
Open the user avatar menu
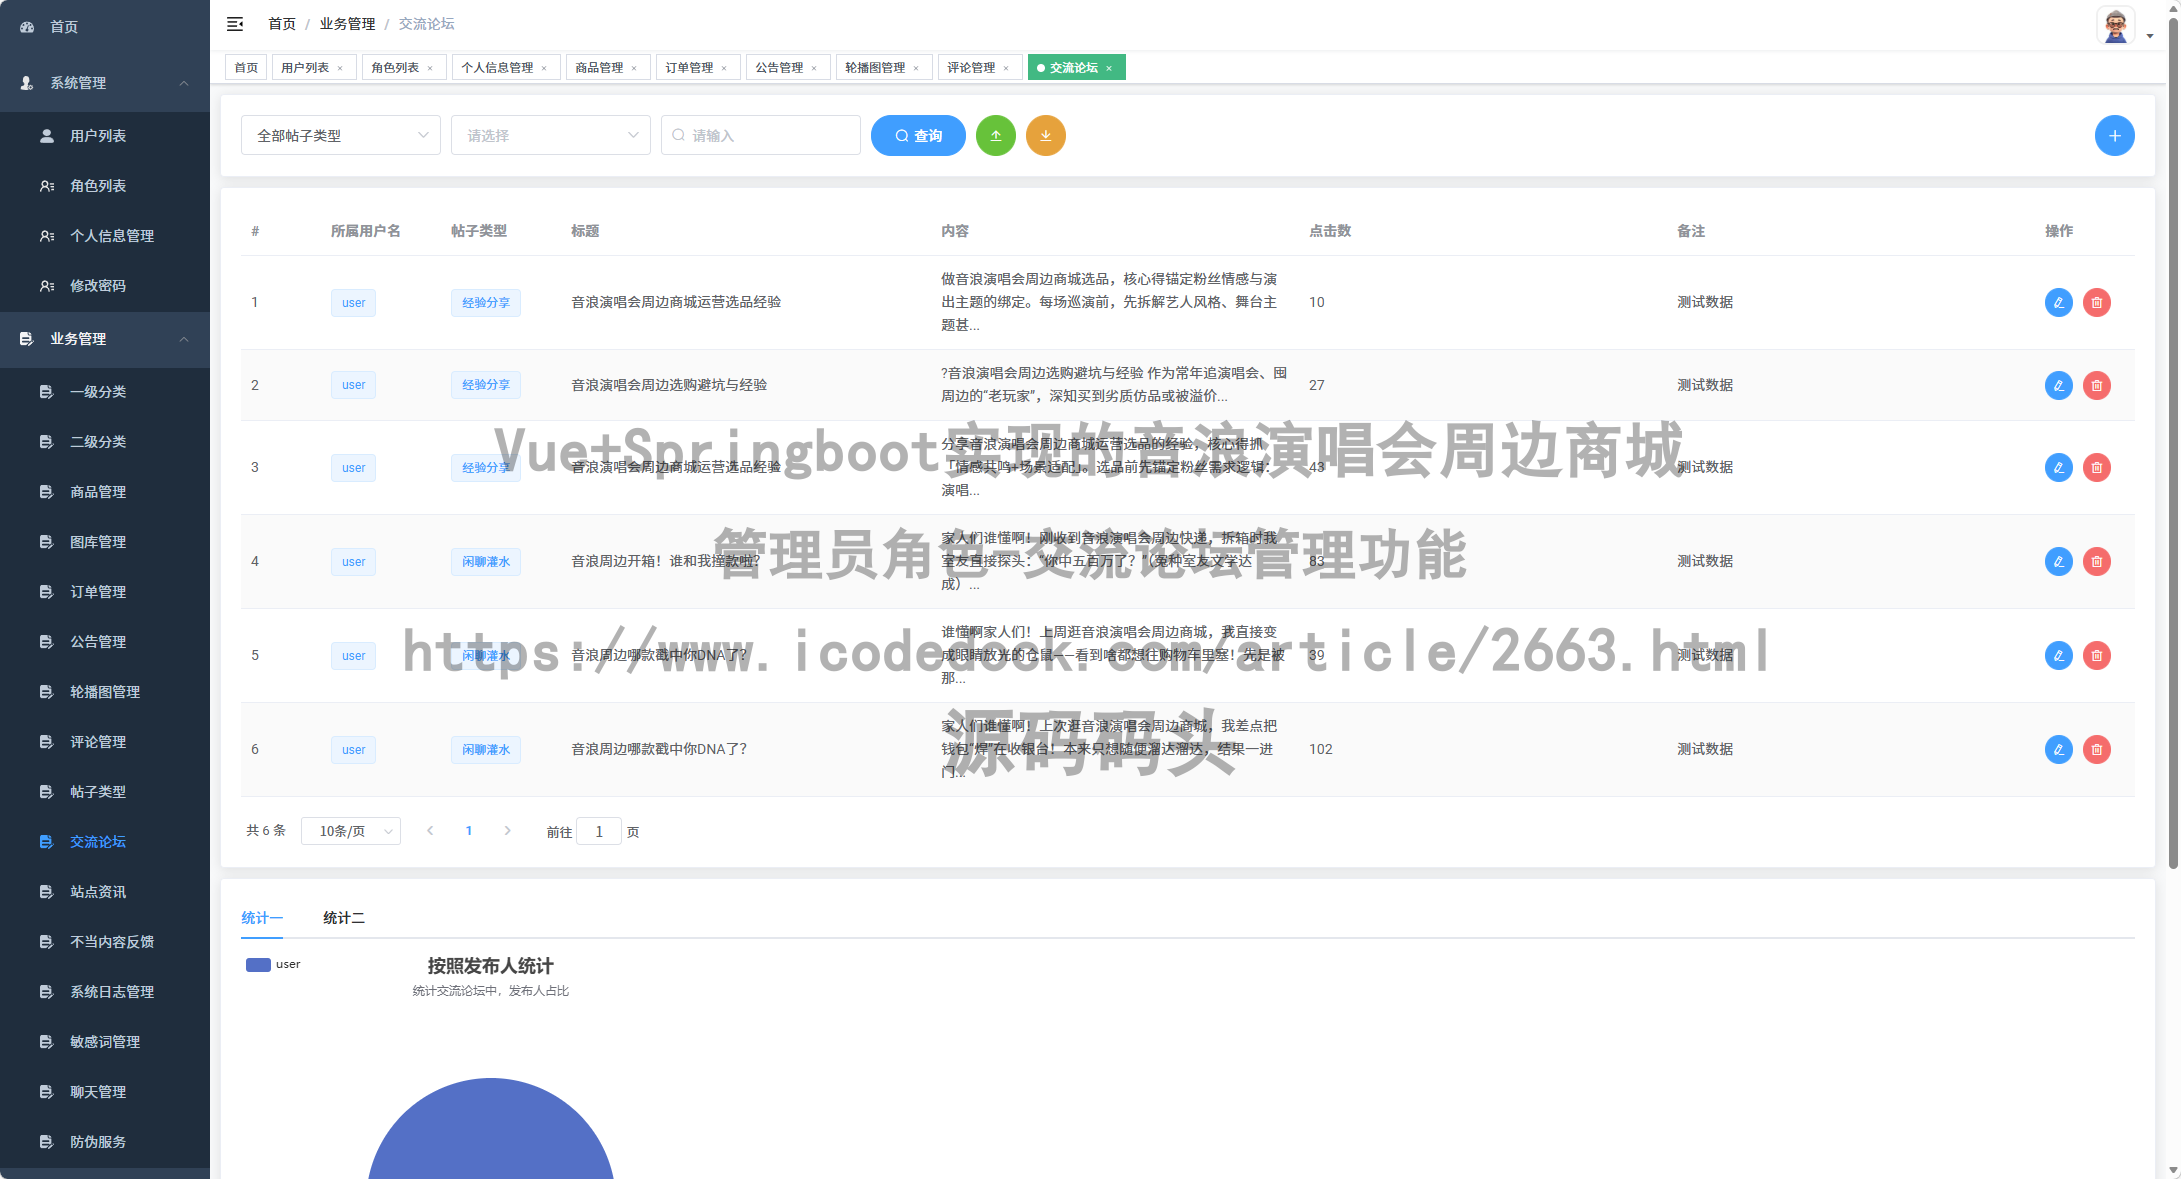pyautogui.click(x=2116, y=25)
